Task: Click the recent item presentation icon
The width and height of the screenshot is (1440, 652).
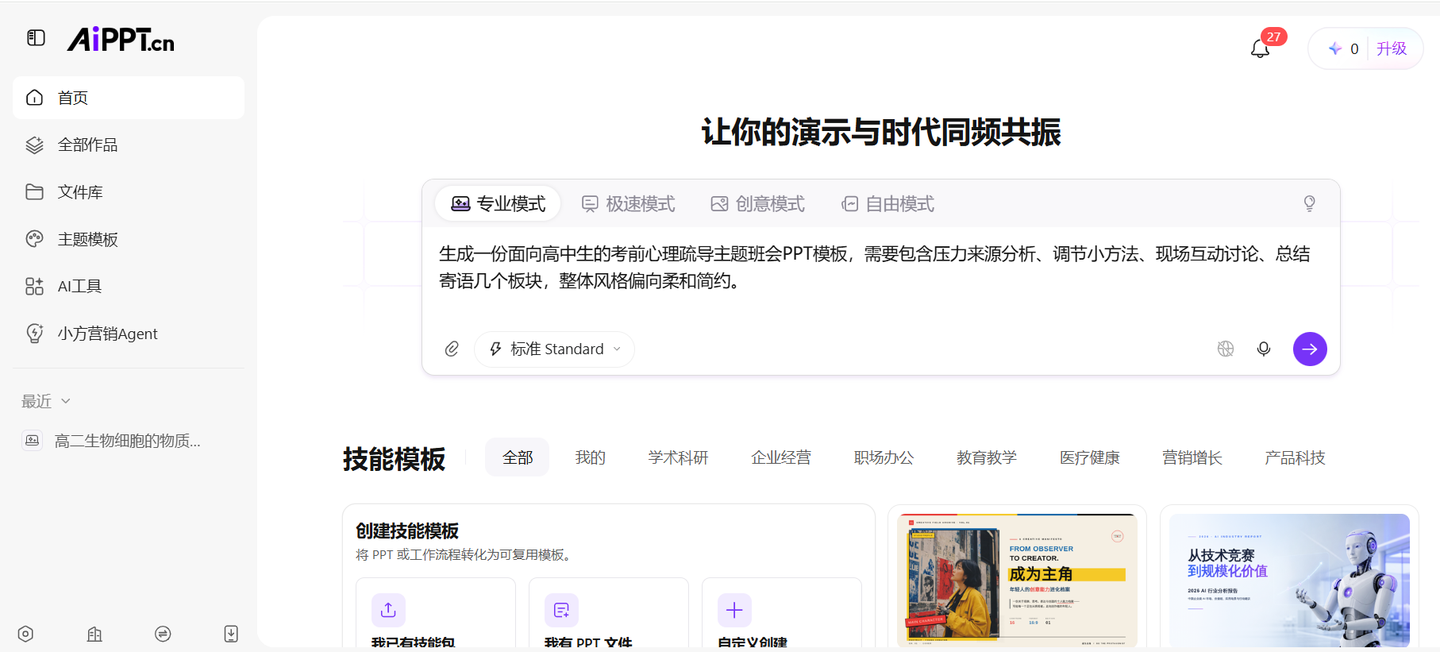Action: (x=32, y=441)
